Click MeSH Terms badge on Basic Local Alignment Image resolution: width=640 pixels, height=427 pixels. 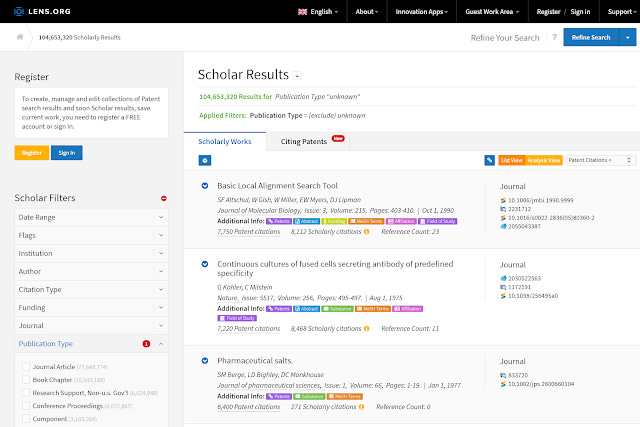click(x=366, y=221)
